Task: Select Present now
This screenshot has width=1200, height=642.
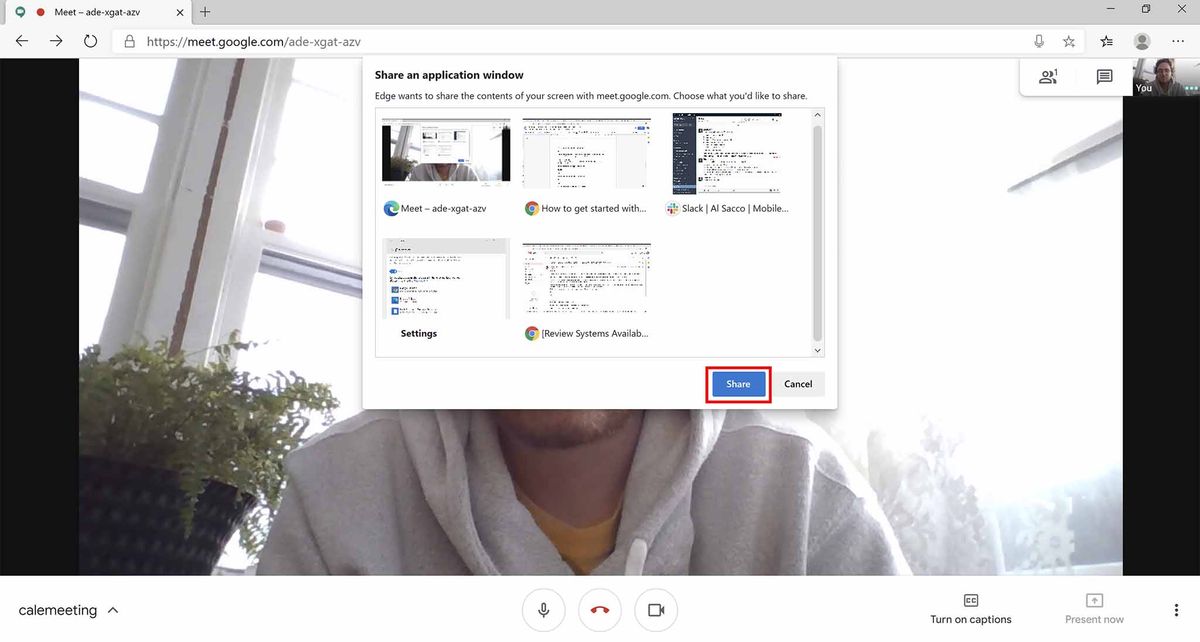Action: (x=1094, y=609)
